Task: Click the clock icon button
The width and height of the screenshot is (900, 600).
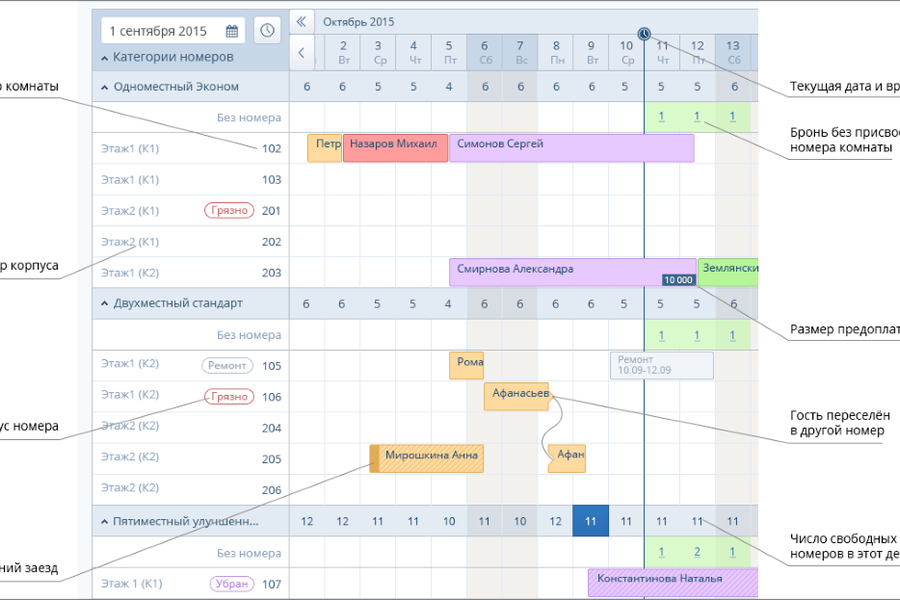Action: [x=267, y=31]
